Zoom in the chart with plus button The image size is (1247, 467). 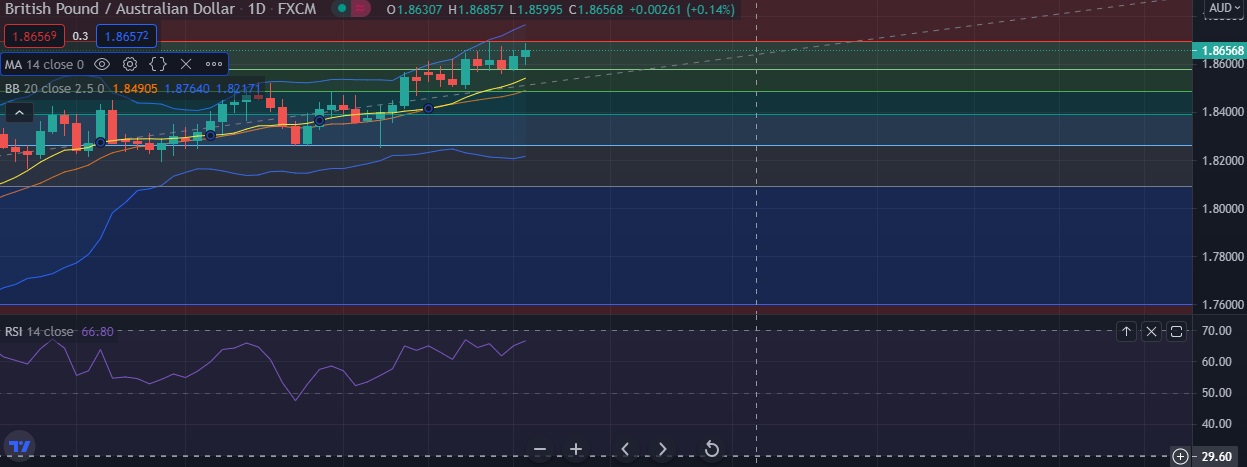coord(576,449)
